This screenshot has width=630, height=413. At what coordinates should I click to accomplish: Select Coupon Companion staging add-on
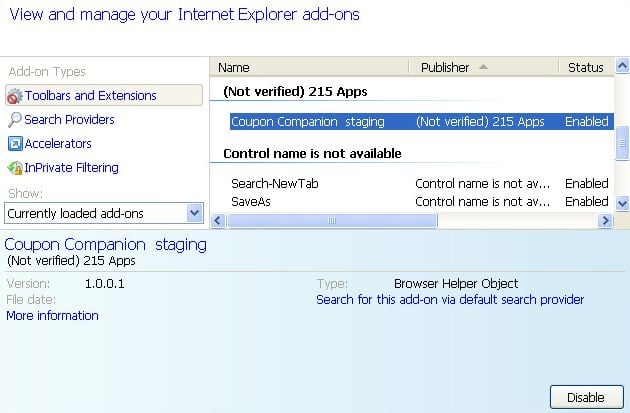300,122
